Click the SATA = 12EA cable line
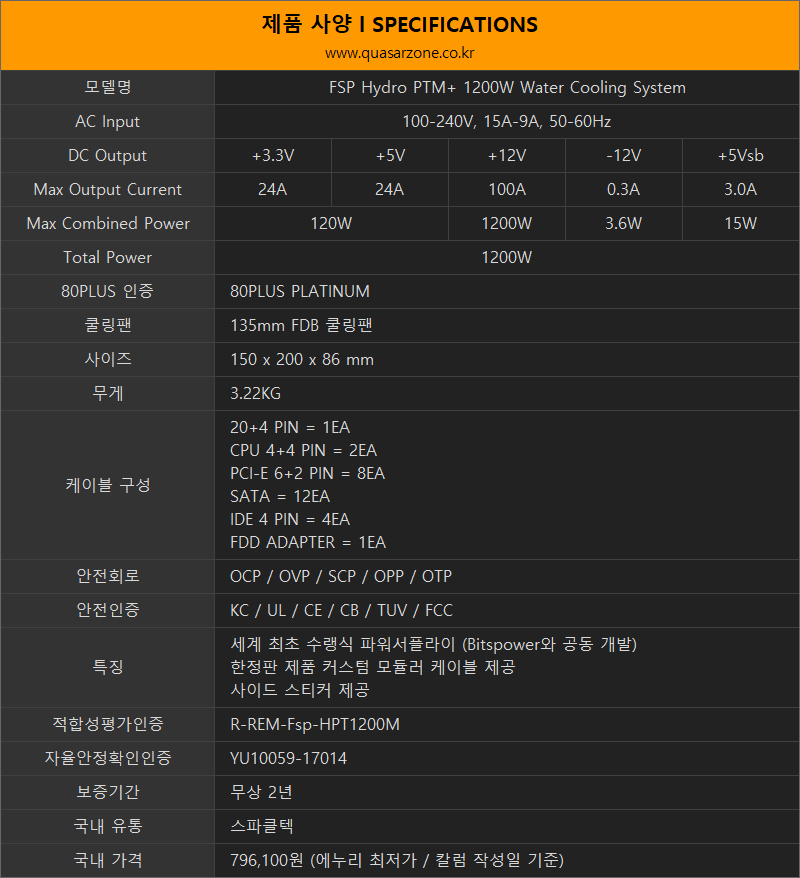The height and width of the screenshot is (878, 800). (x=280, y=497)
